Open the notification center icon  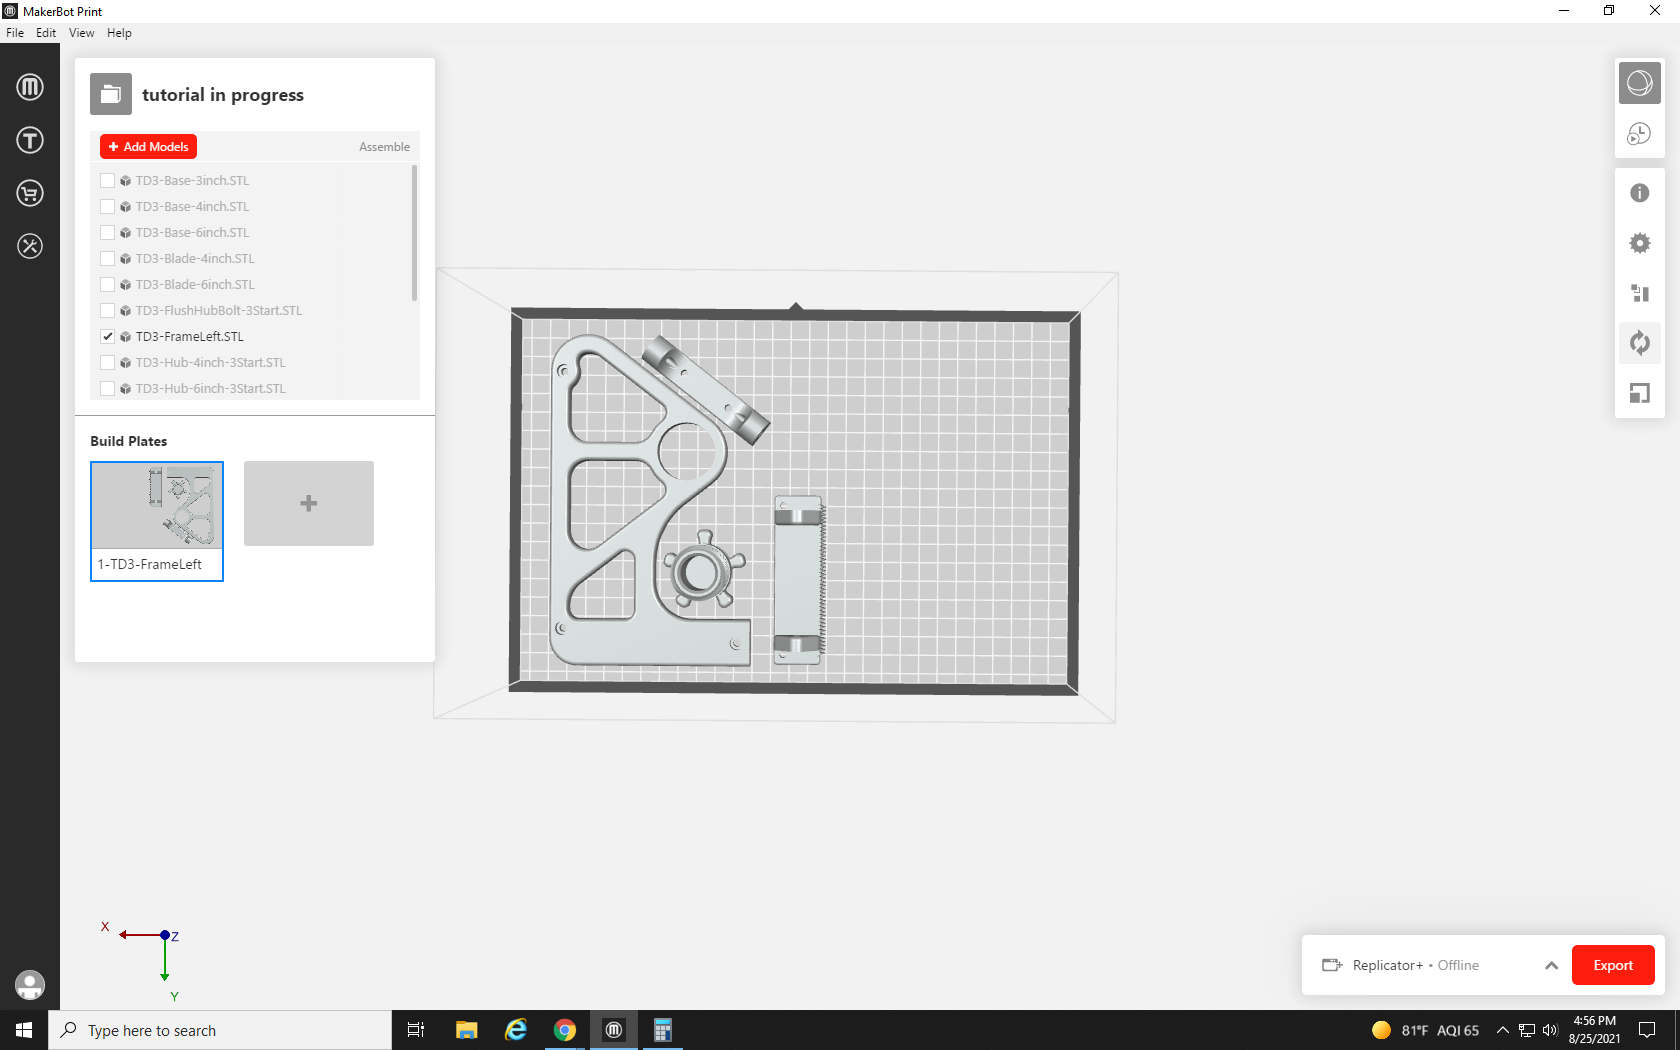click(x=1647, y=1030)
